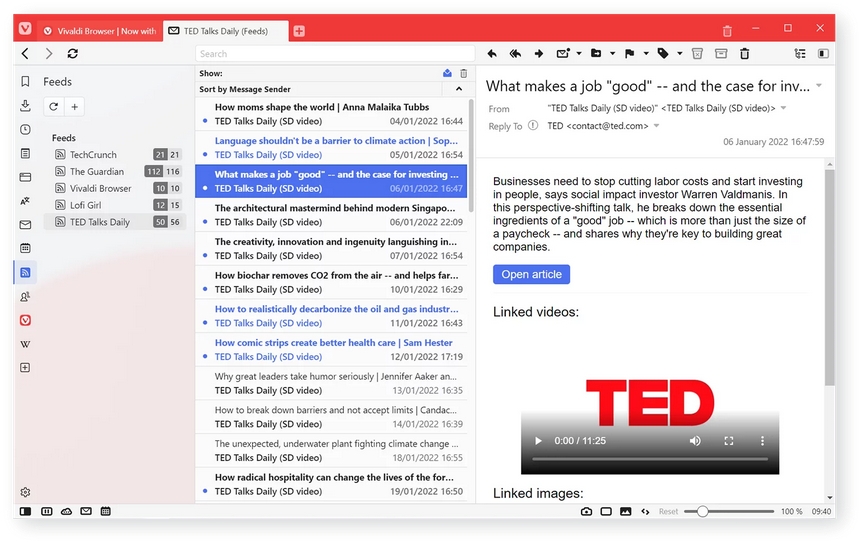Delete the message using toolbar trash icon
This screenshot has height=542, width=860.
coord(744,54)
